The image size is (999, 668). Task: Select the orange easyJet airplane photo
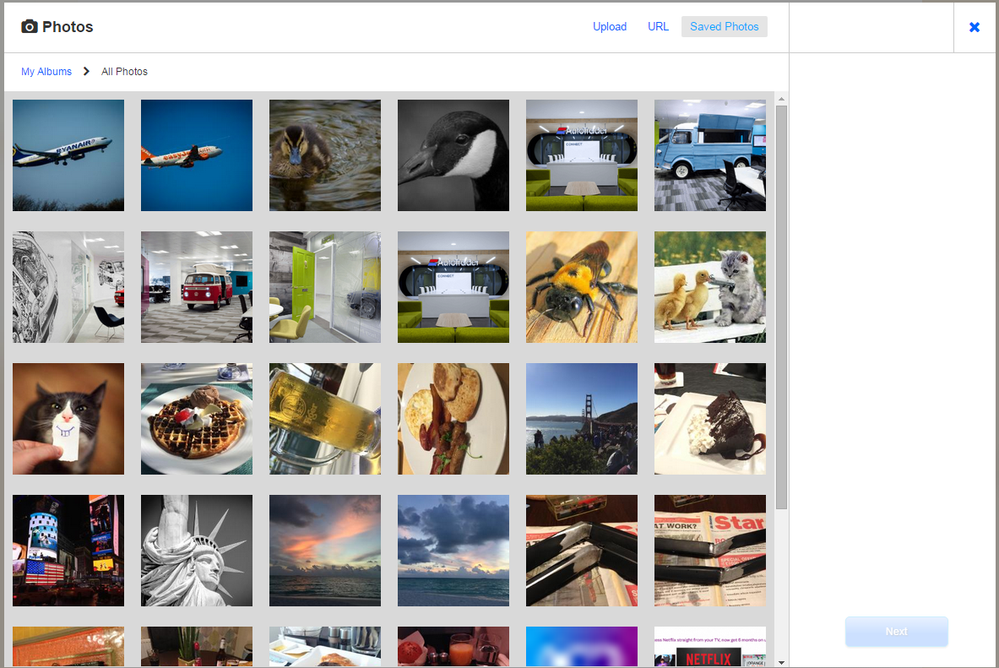(x=196, y=155)
